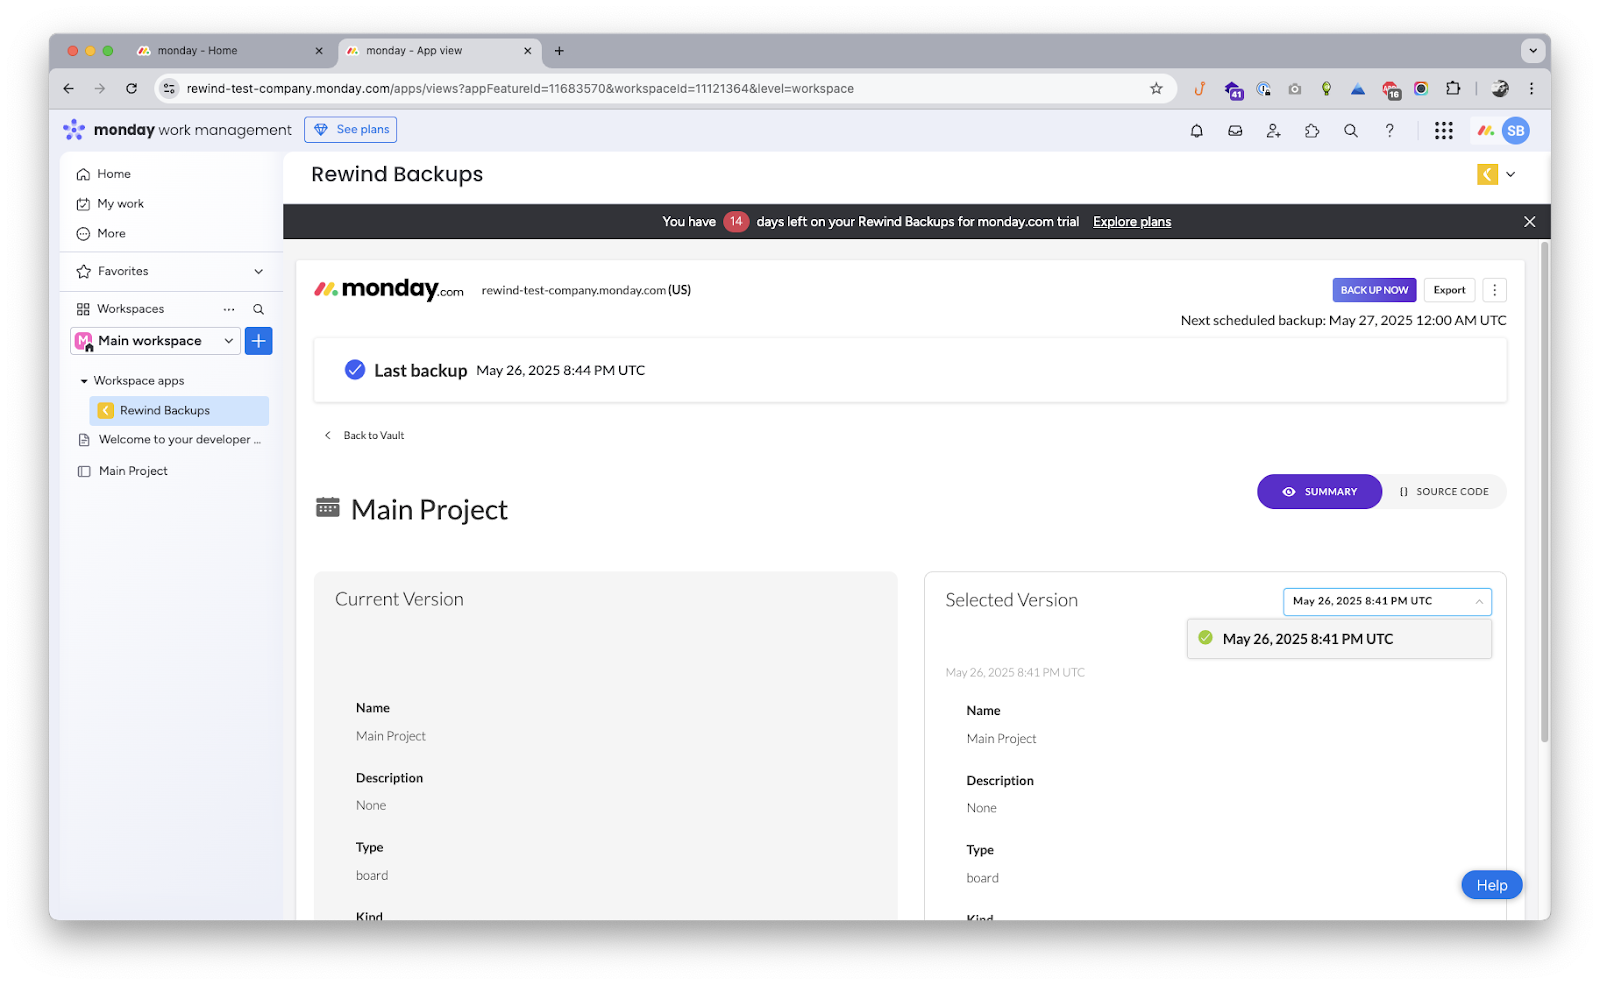The image size is (1600, 985).
Task: Click the browser address bar URL
Action: [x=520, y=89]
